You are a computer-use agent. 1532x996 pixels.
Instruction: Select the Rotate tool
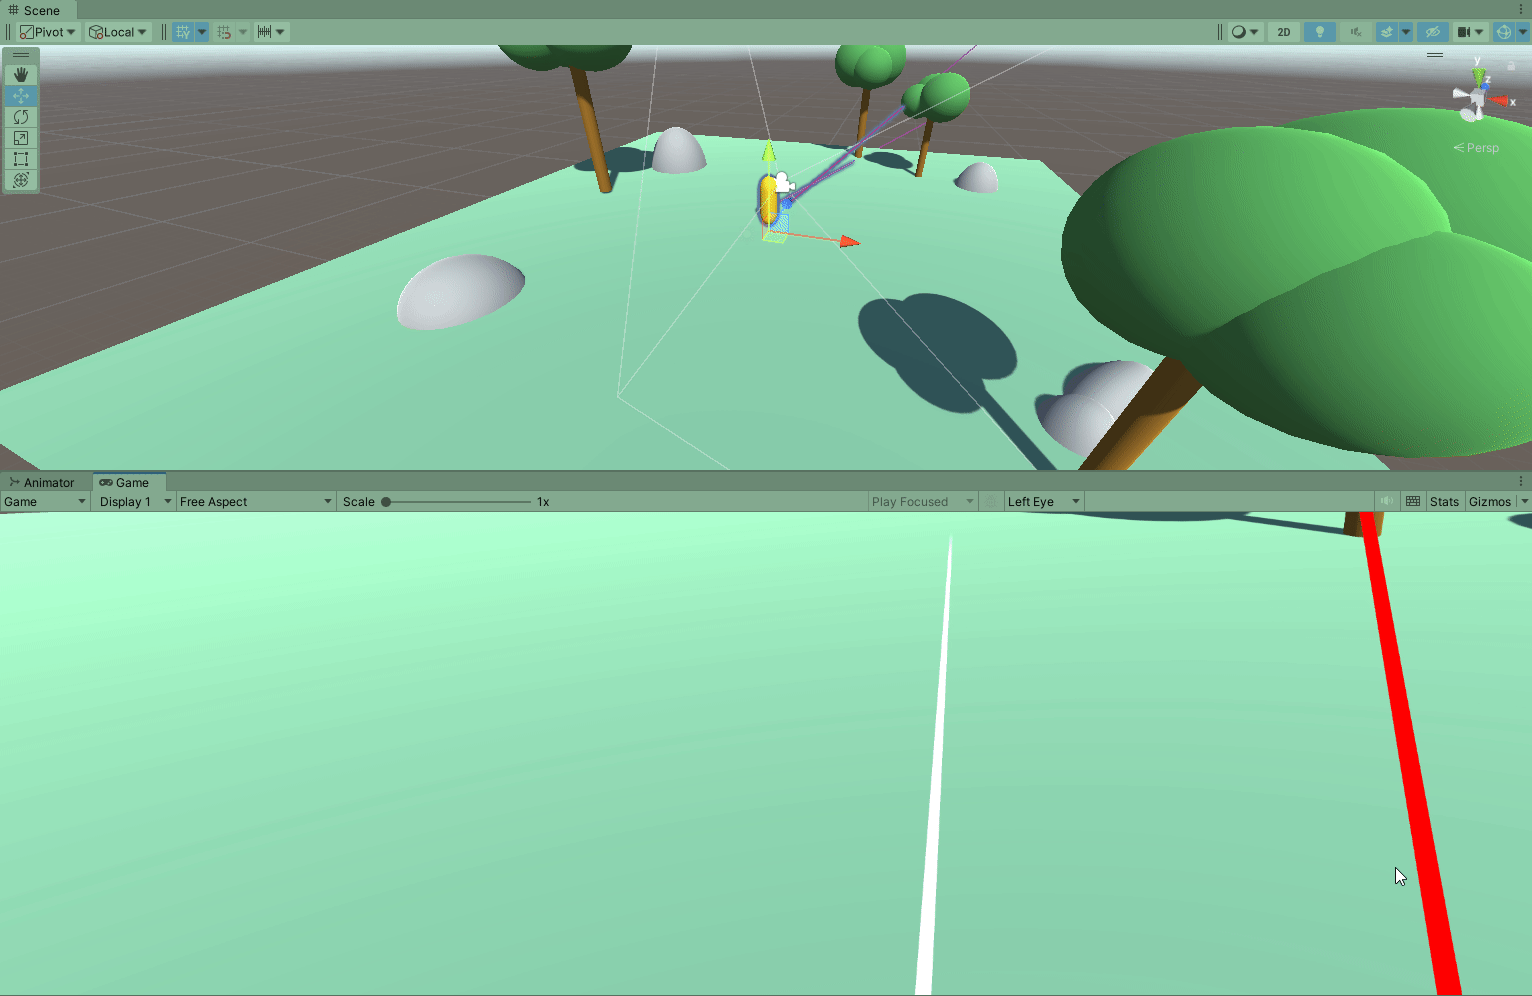tap(21, 117)
